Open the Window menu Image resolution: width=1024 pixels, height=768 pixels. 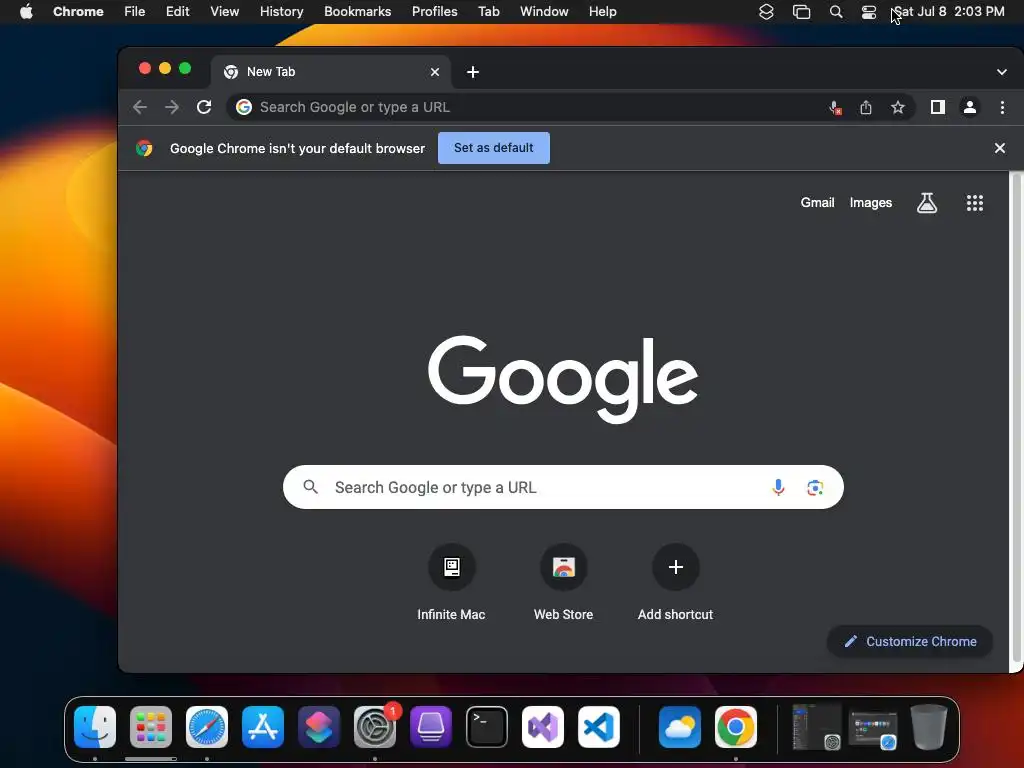pyautogui.click(x=544, y=12)
